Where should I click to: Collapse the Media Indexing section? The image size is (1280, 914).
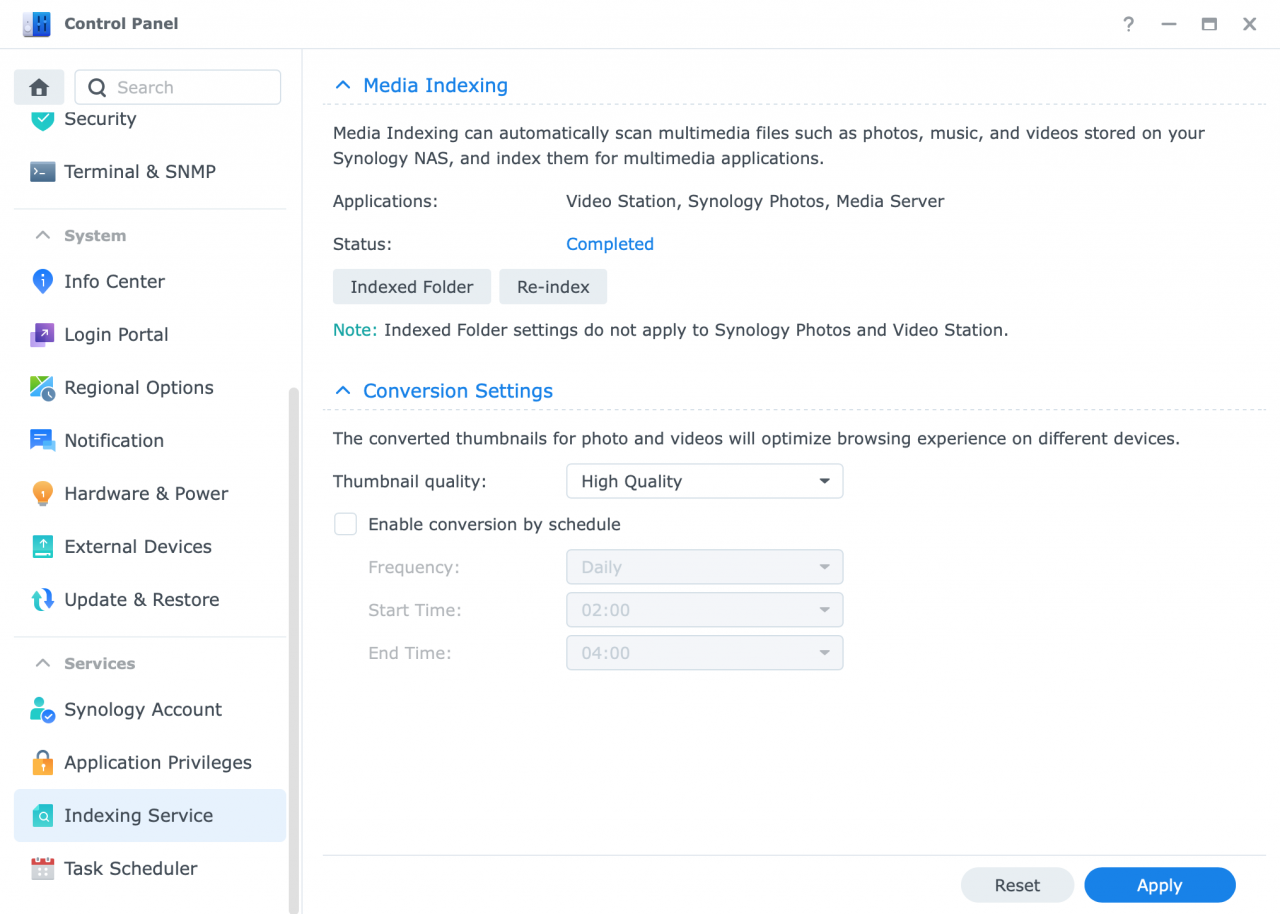click(x=342, y=85)
